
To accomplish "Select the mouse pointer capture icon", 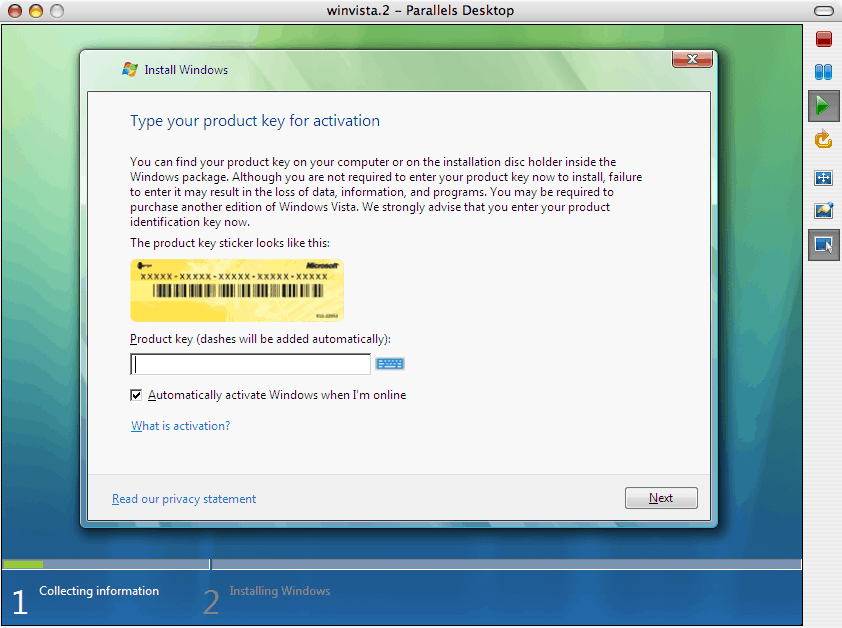I will (823, 244).
